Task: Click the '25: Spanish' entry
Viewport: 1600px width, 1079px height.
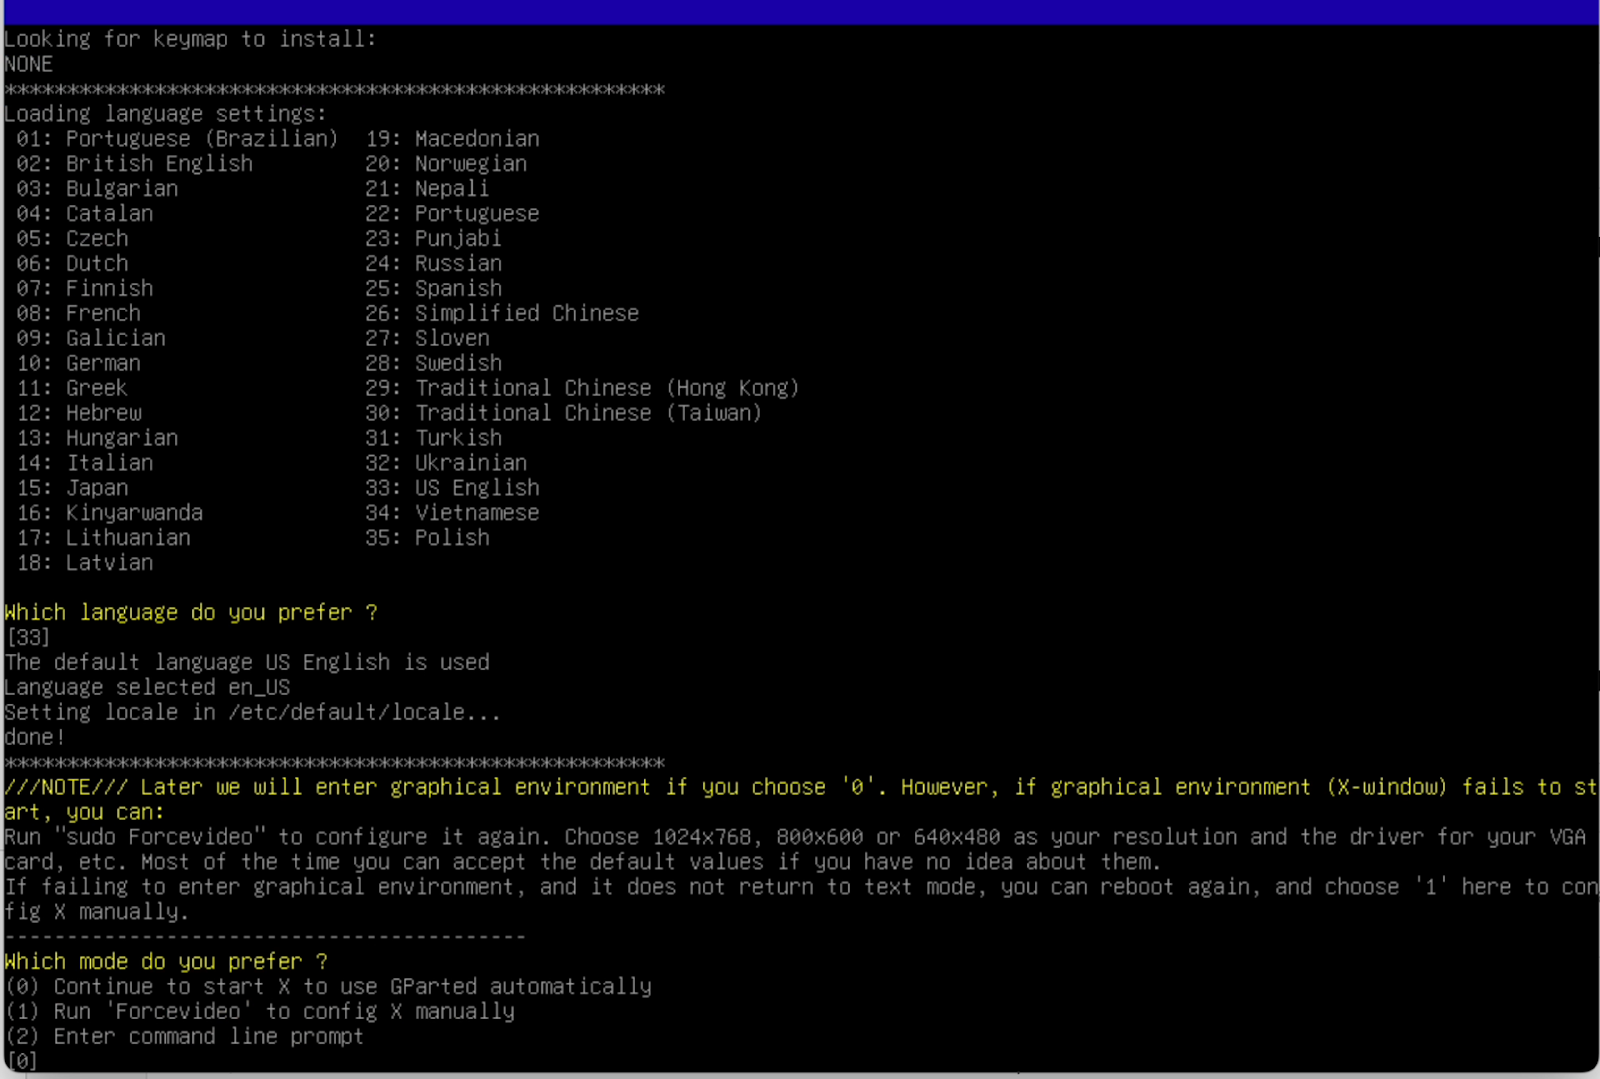Action: tap(433, 289)
